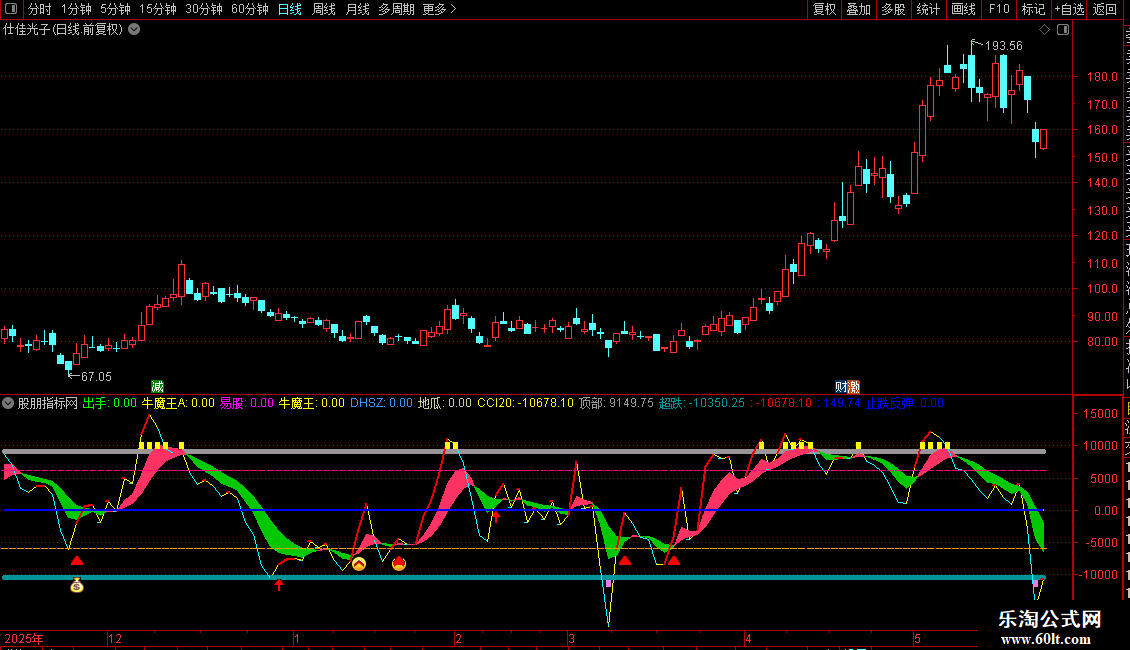Switch to 周线 weekly chart
The image size is (1130, 650).
tap(324, 9)
